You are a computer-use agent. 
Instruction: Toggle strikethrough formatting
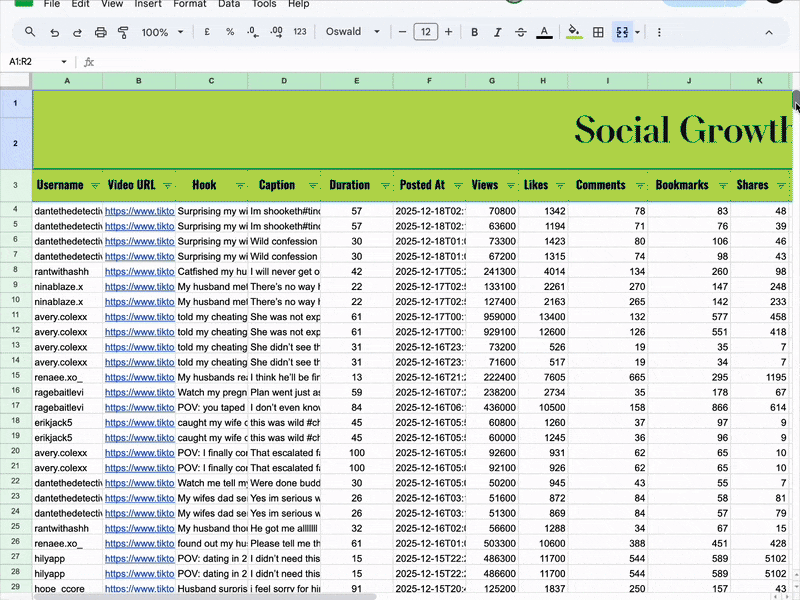tap(520, 32)
